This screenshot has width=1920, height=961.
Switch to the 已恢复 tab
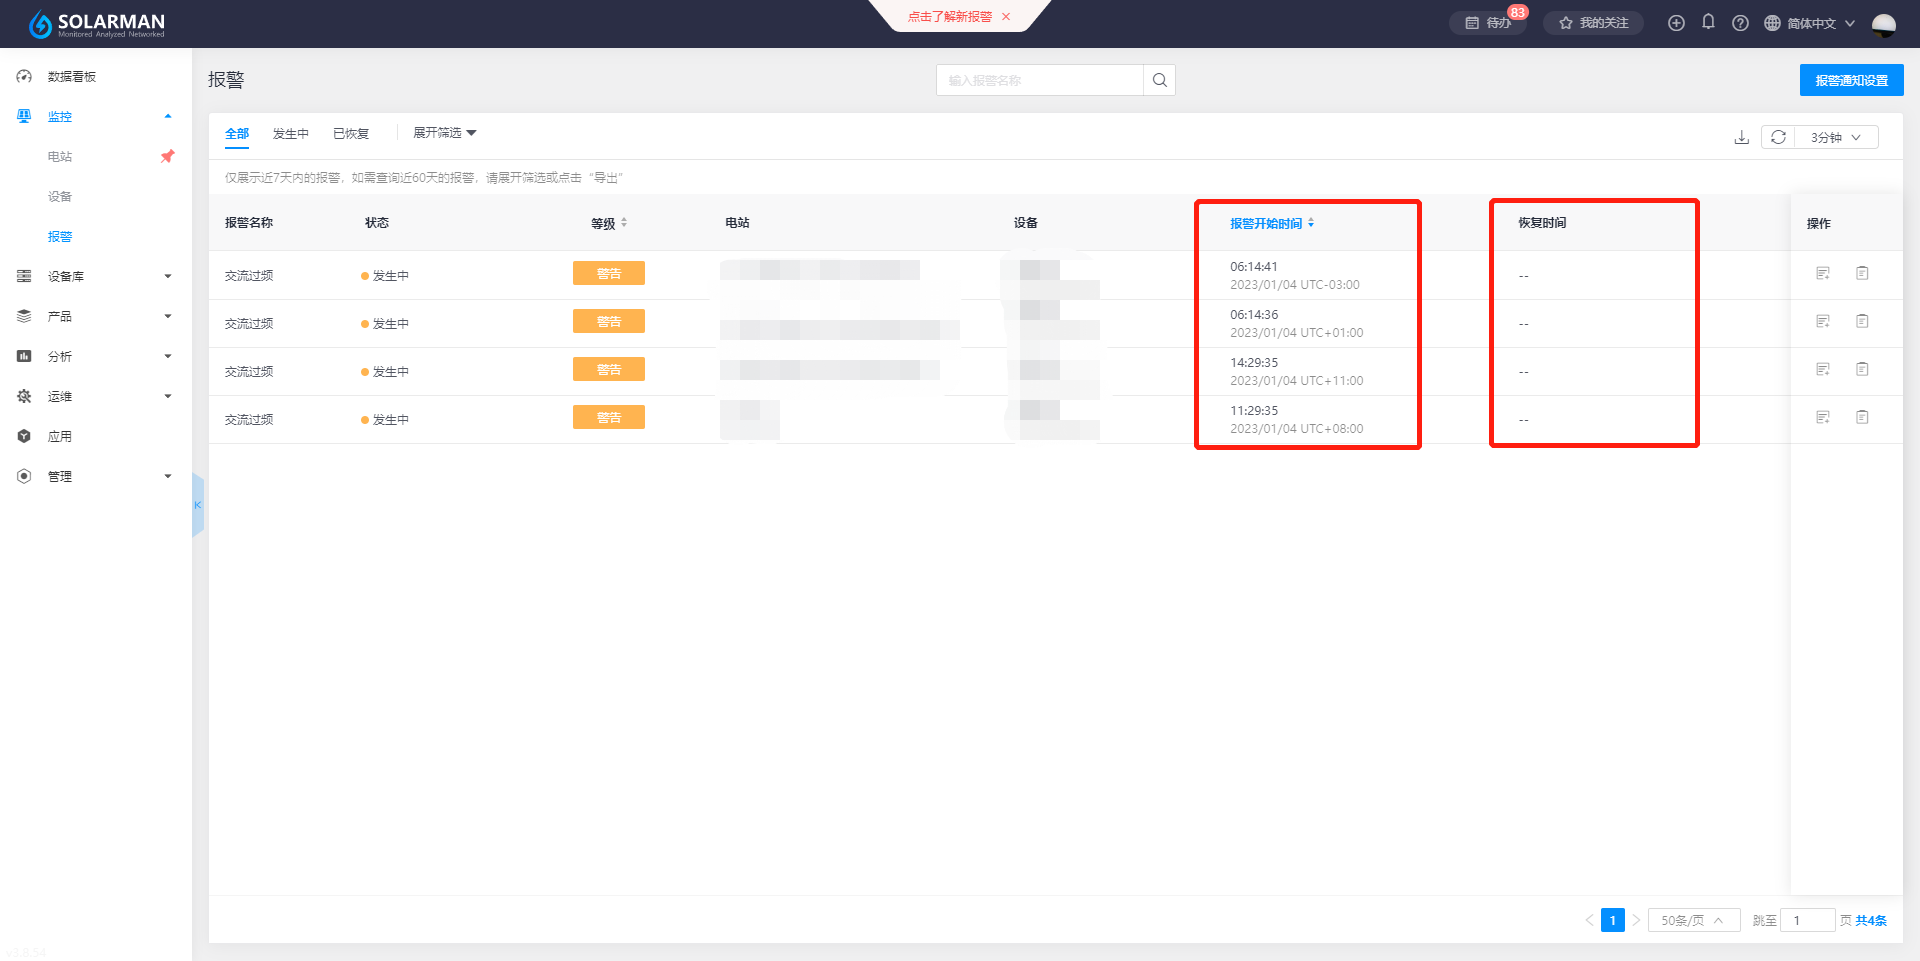click(350, 134)
